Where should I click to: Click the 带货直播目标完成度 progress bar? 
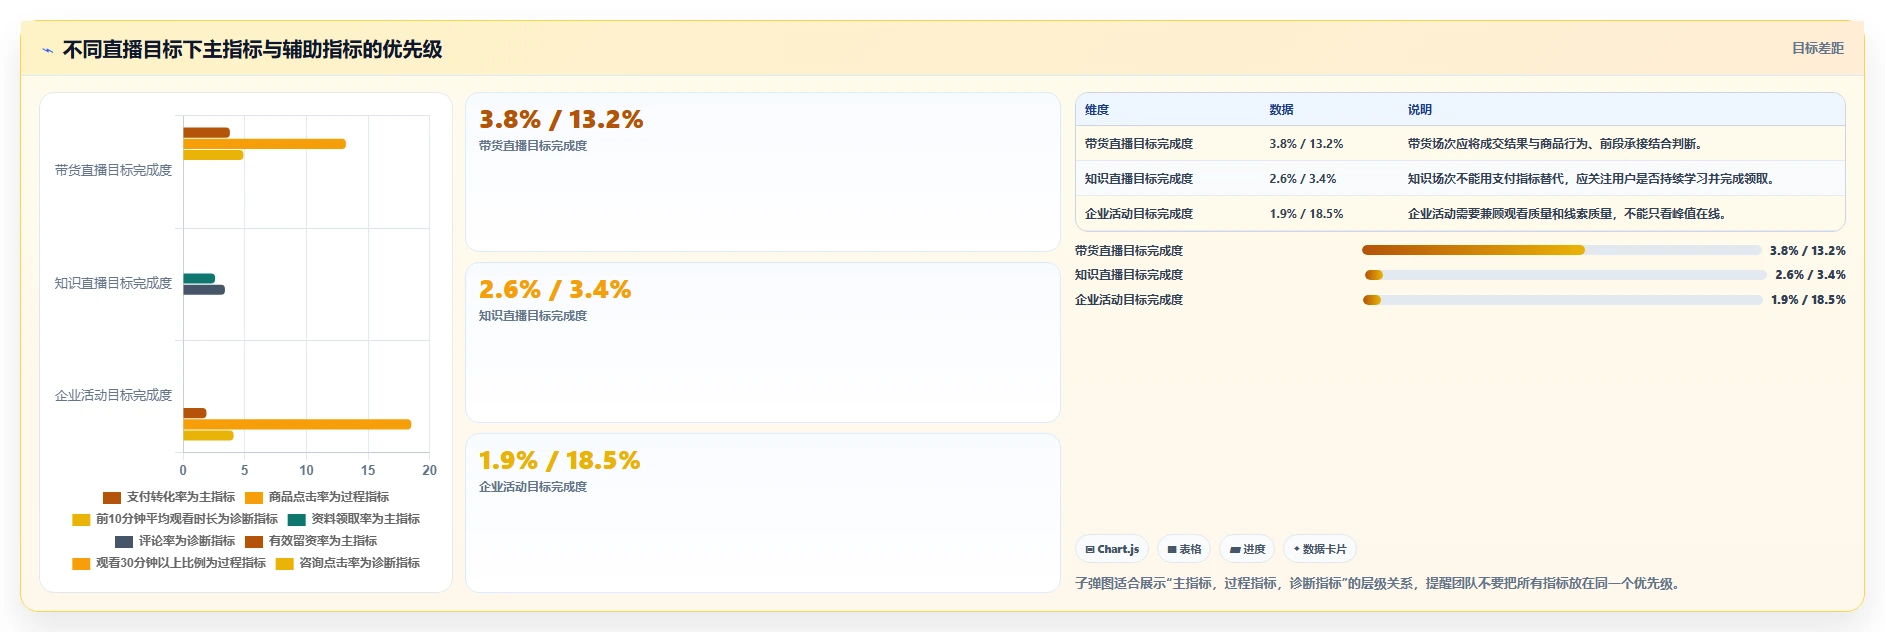click(1561, 250)
